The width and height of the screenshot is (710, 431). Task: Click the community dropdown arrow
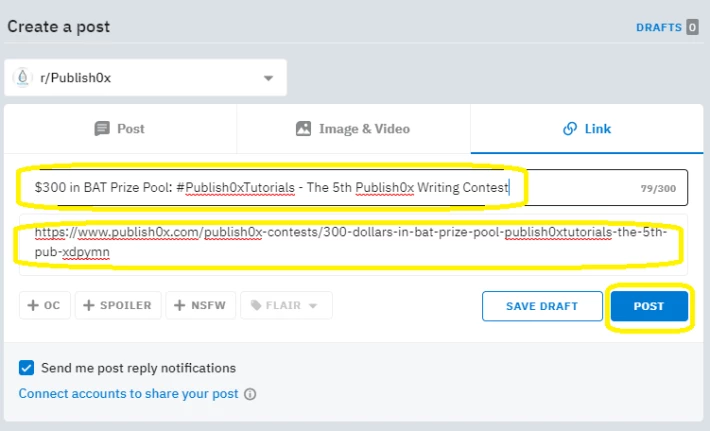[269, 78]
